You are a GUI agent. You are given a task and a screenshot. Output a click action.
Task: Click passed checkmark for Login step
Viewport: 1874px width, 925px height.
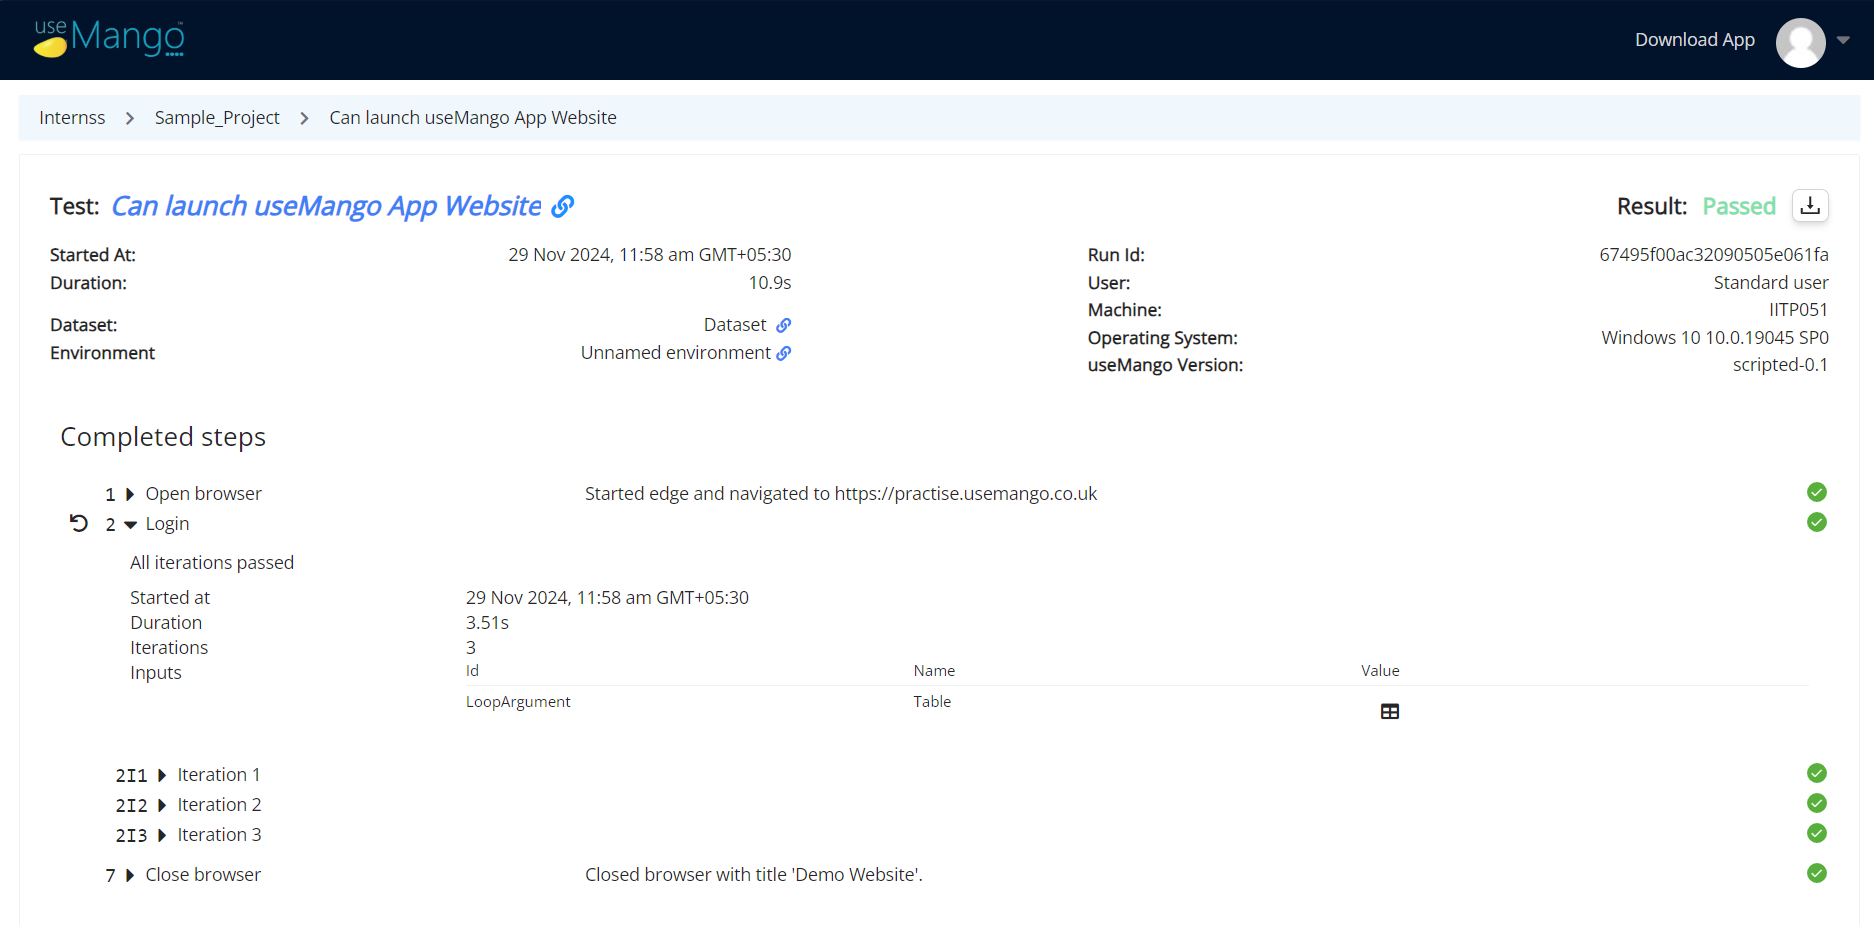[1817, 522]
